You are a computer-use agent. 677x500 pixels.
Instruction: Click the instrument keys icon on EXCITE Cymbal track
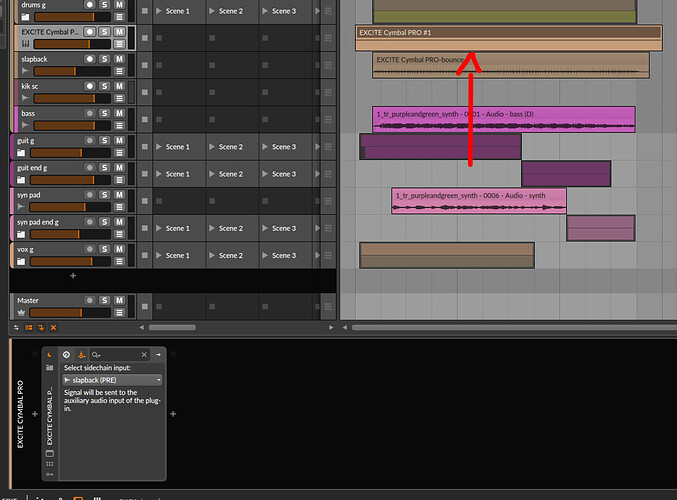[25, 44]
